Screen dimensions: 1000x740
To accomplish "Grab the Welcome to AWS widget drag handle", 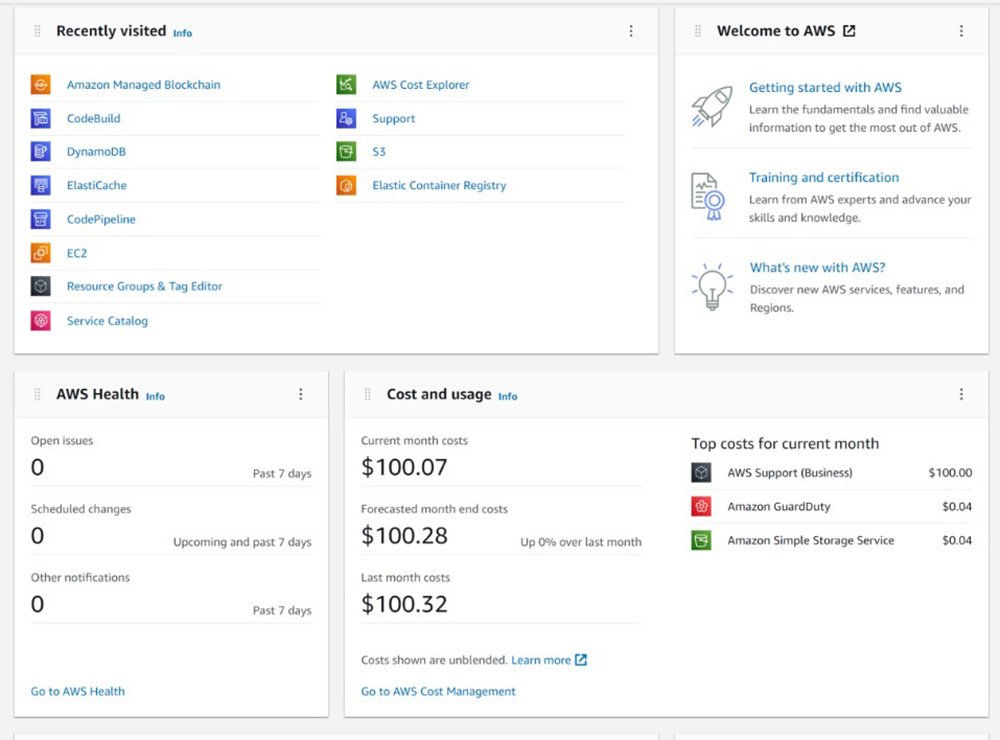I will click(698, 31).
